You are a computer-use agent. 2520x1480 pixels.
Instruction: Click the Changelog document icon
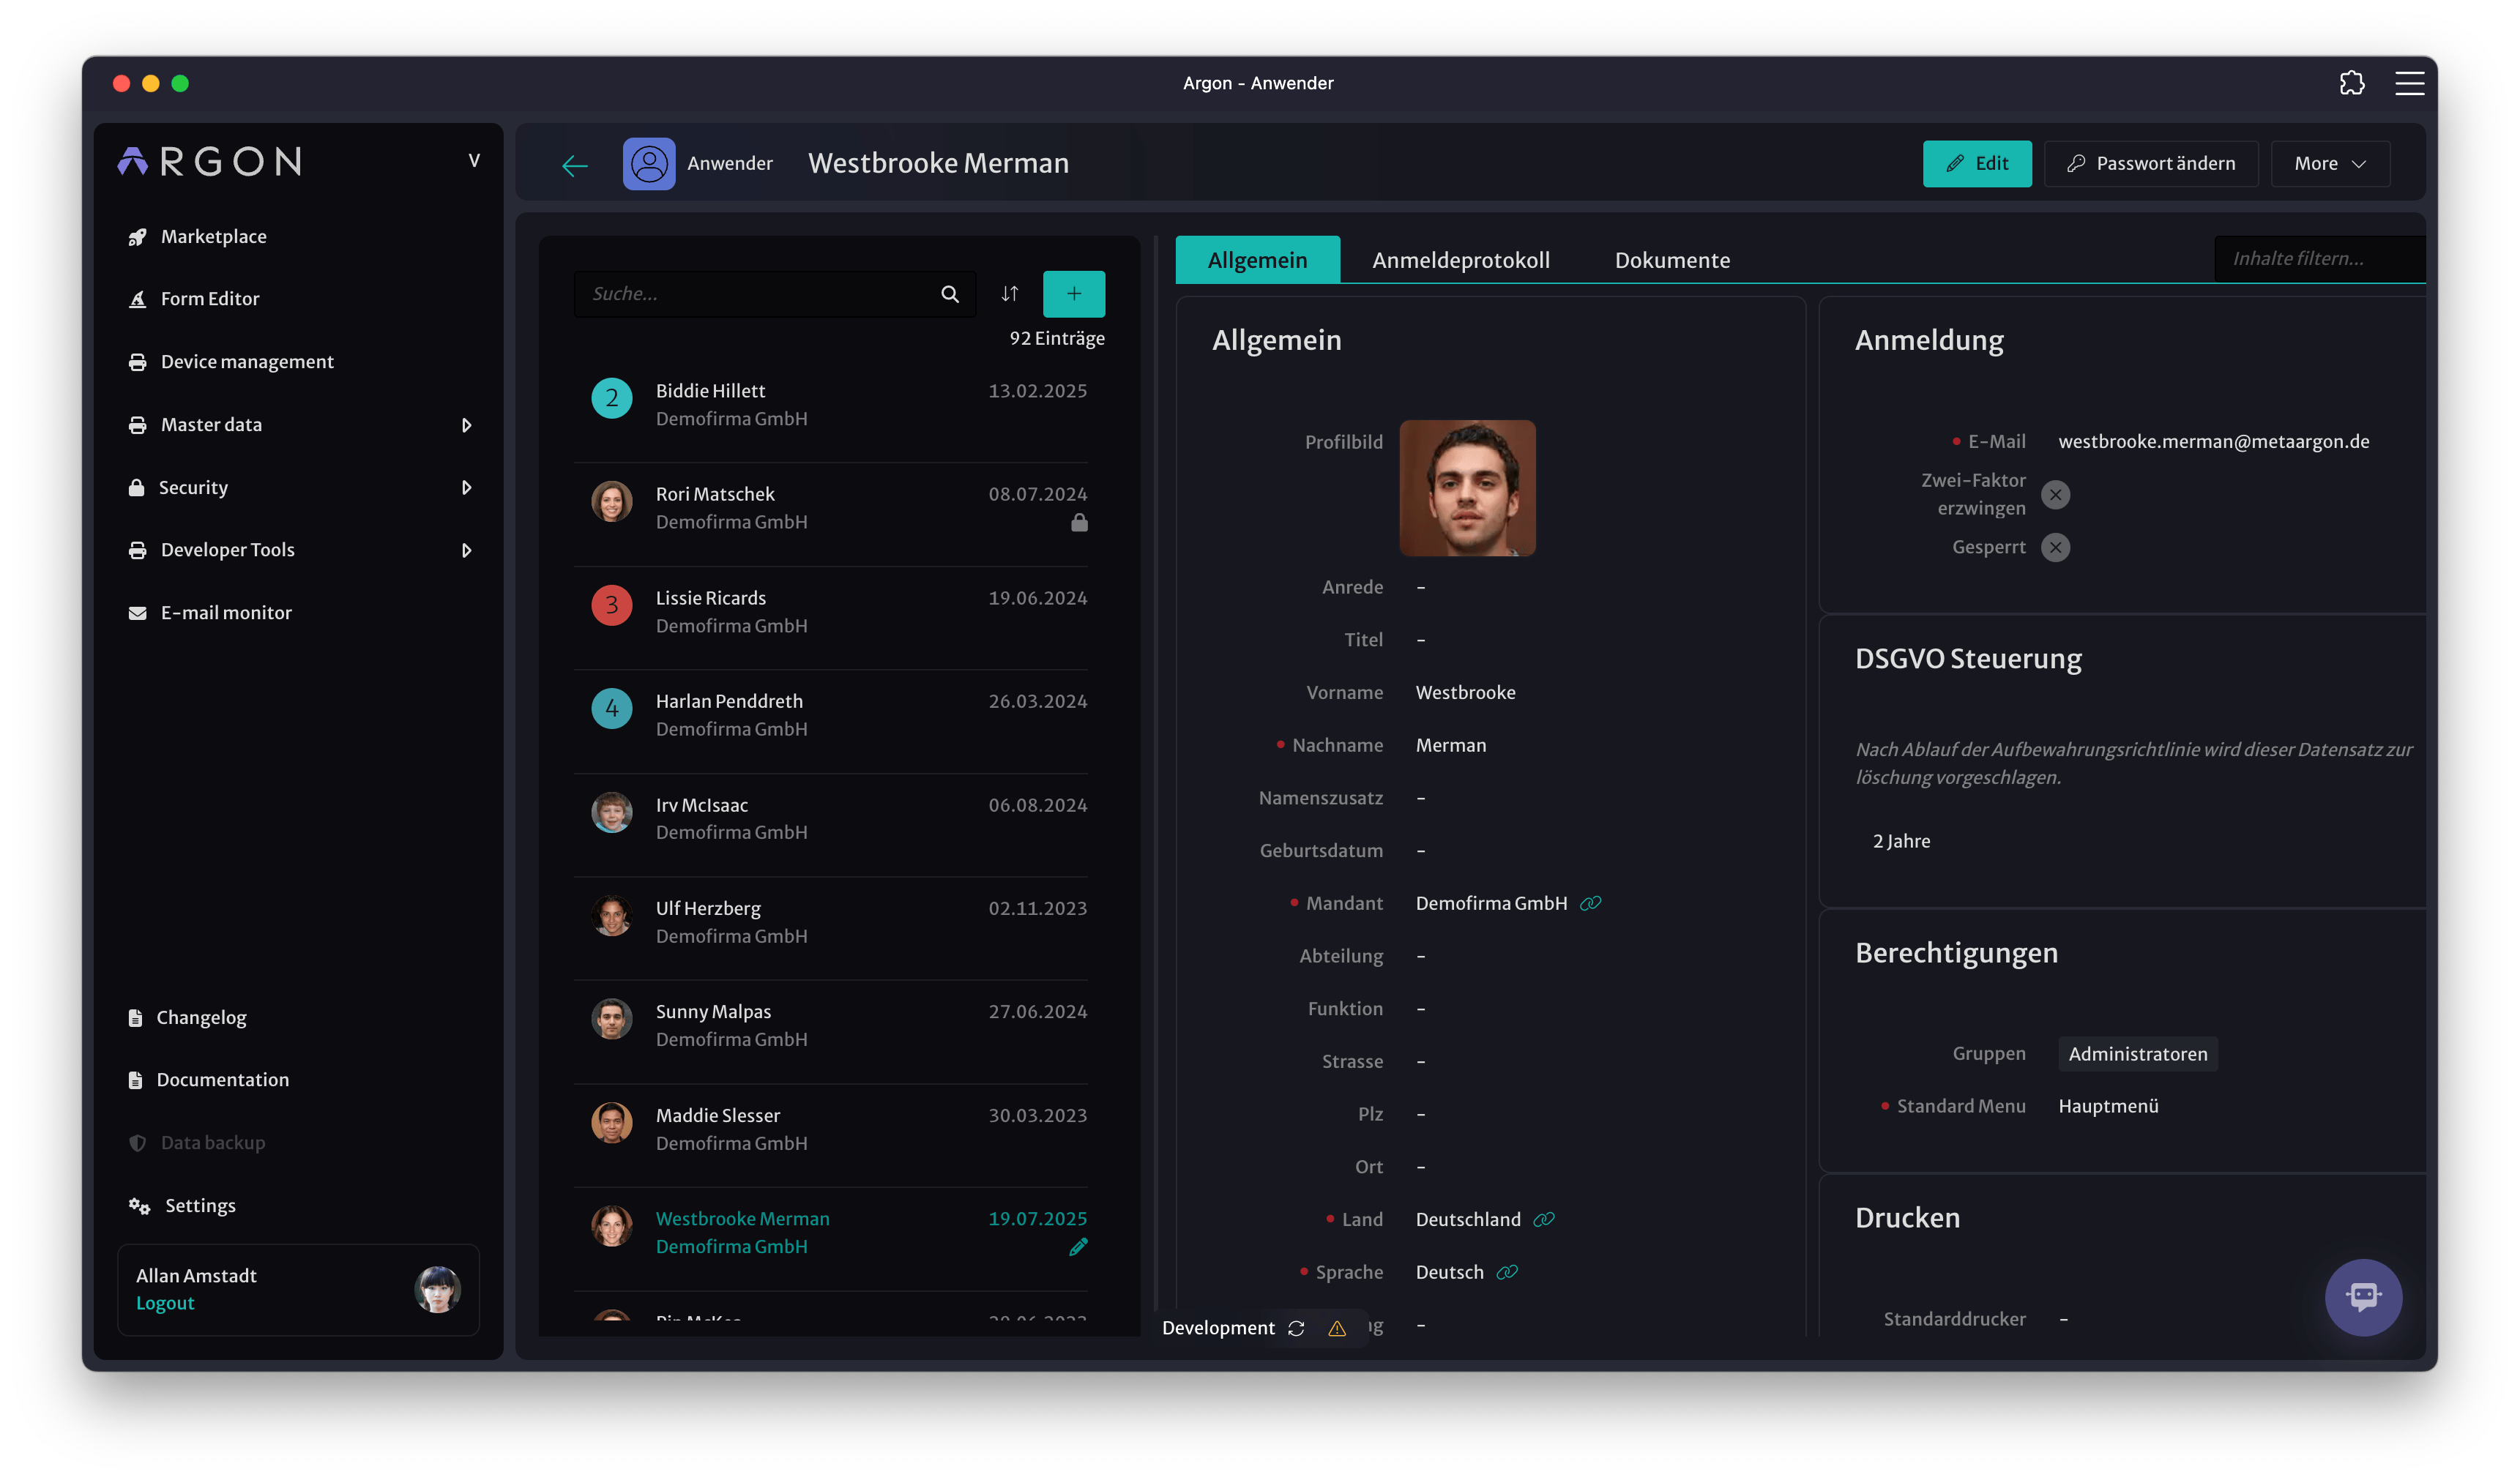(x=135, y=1018)
